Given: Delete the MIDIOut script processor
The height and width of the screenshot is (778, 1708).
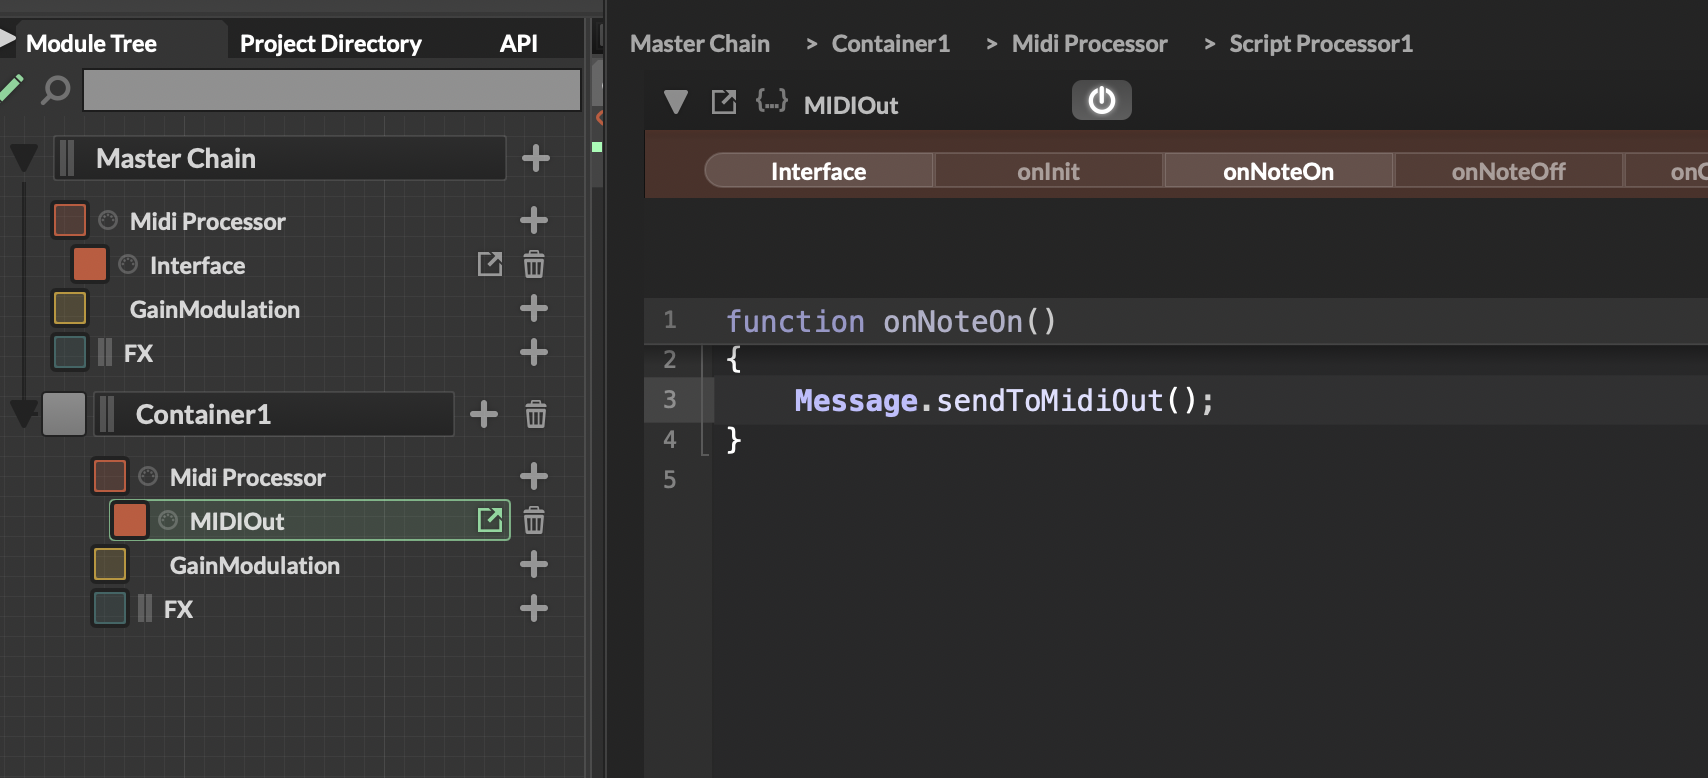Looking at the screenshot, I should (534, 520).
